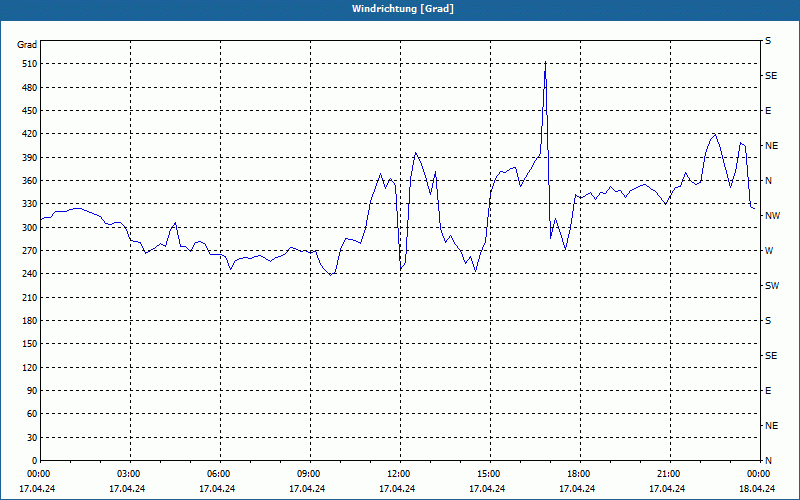The height and width of the screenshot is (500, 800).
Task: Click the 330 degree axis label
Action: [x=30, y=204]
